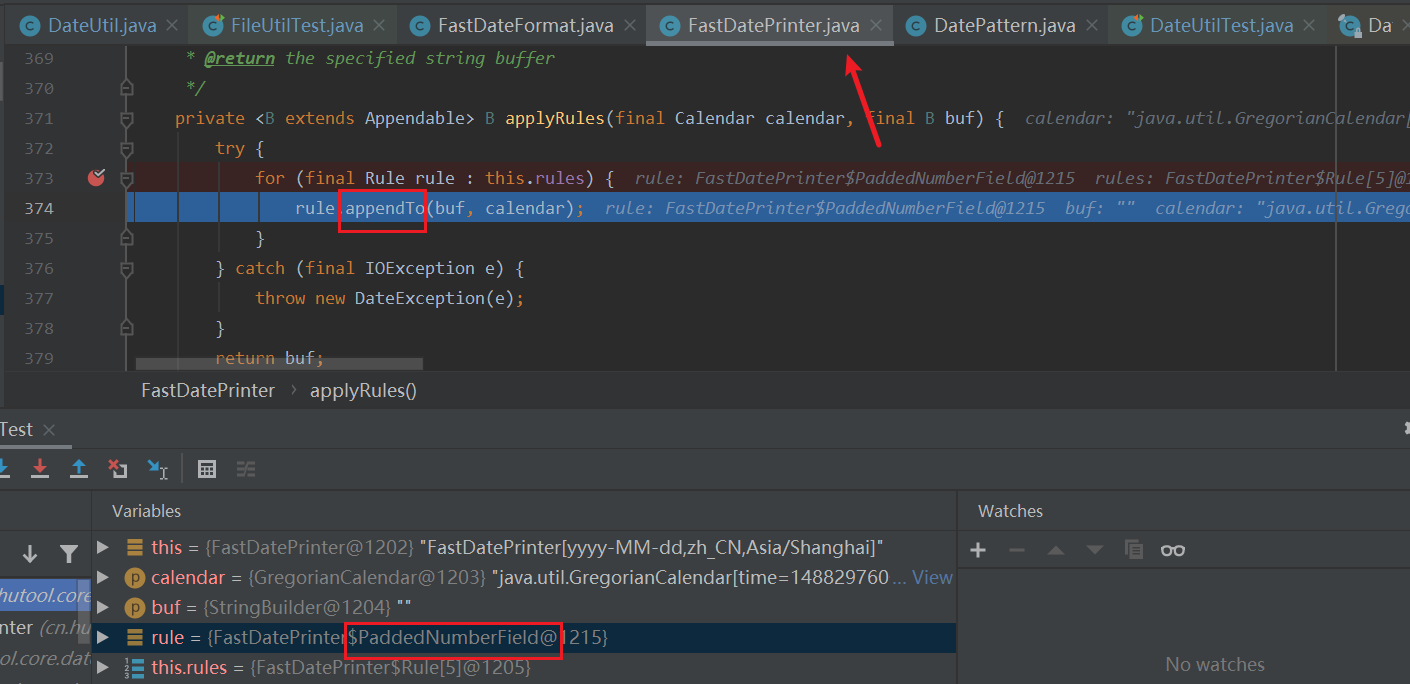Select the 'buf' StringBuilder variable row
The width and height of the screenshot is (1410, 684).
[x=523, y=607]
